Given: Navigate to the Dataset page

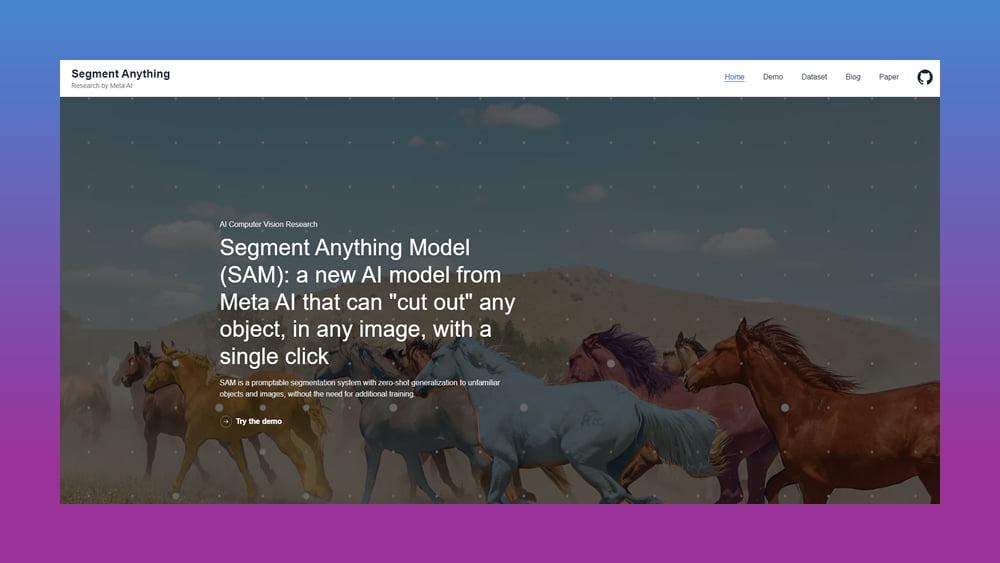Looking at the screenshot, I should point(814,77).
